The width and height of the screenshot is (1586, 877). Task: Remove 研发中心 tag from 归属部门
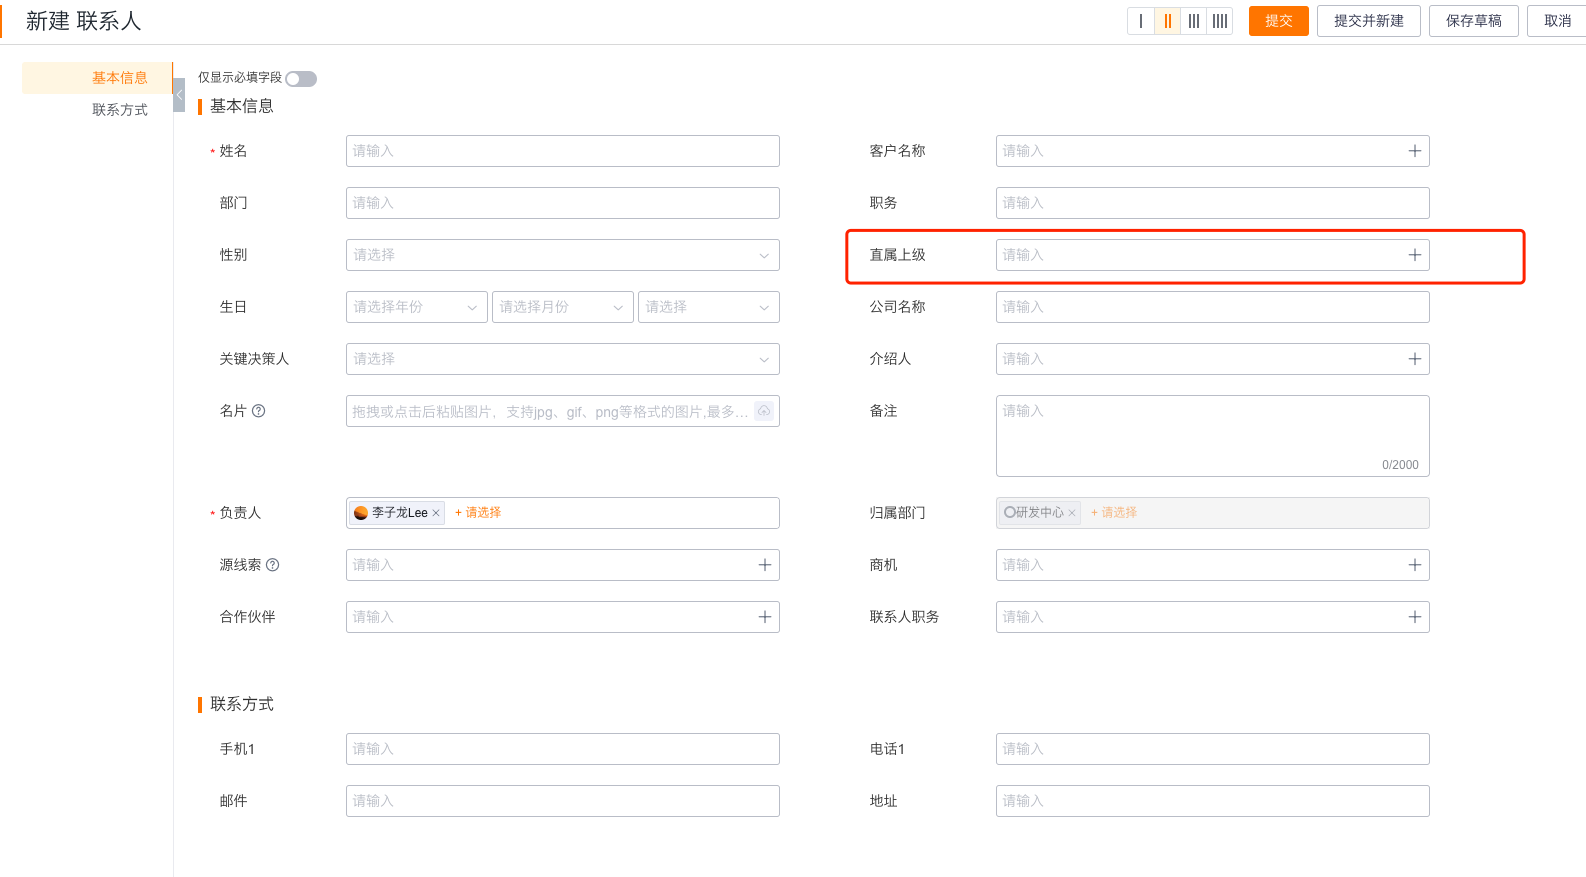[x=1072, y=513]
